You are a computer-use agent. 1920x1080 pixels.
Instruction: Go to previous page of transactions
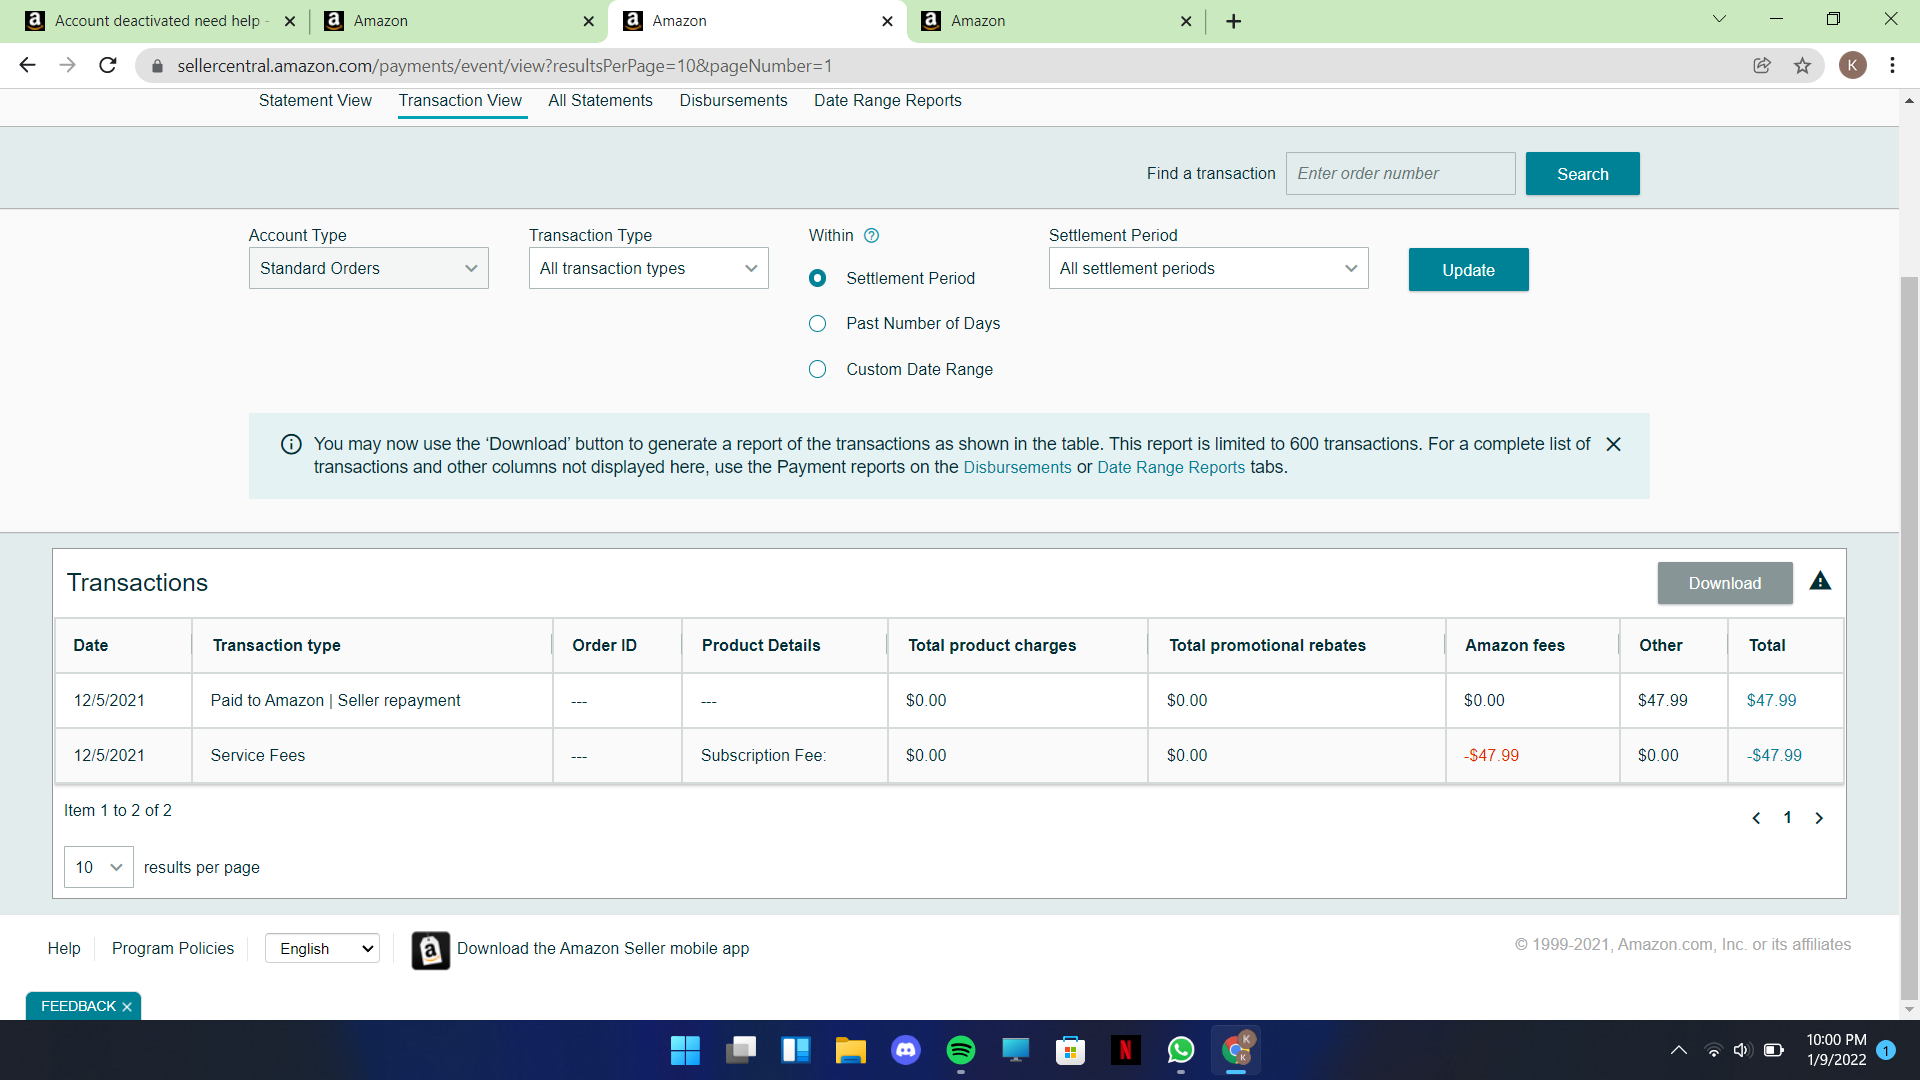(x=1756, y=818)
